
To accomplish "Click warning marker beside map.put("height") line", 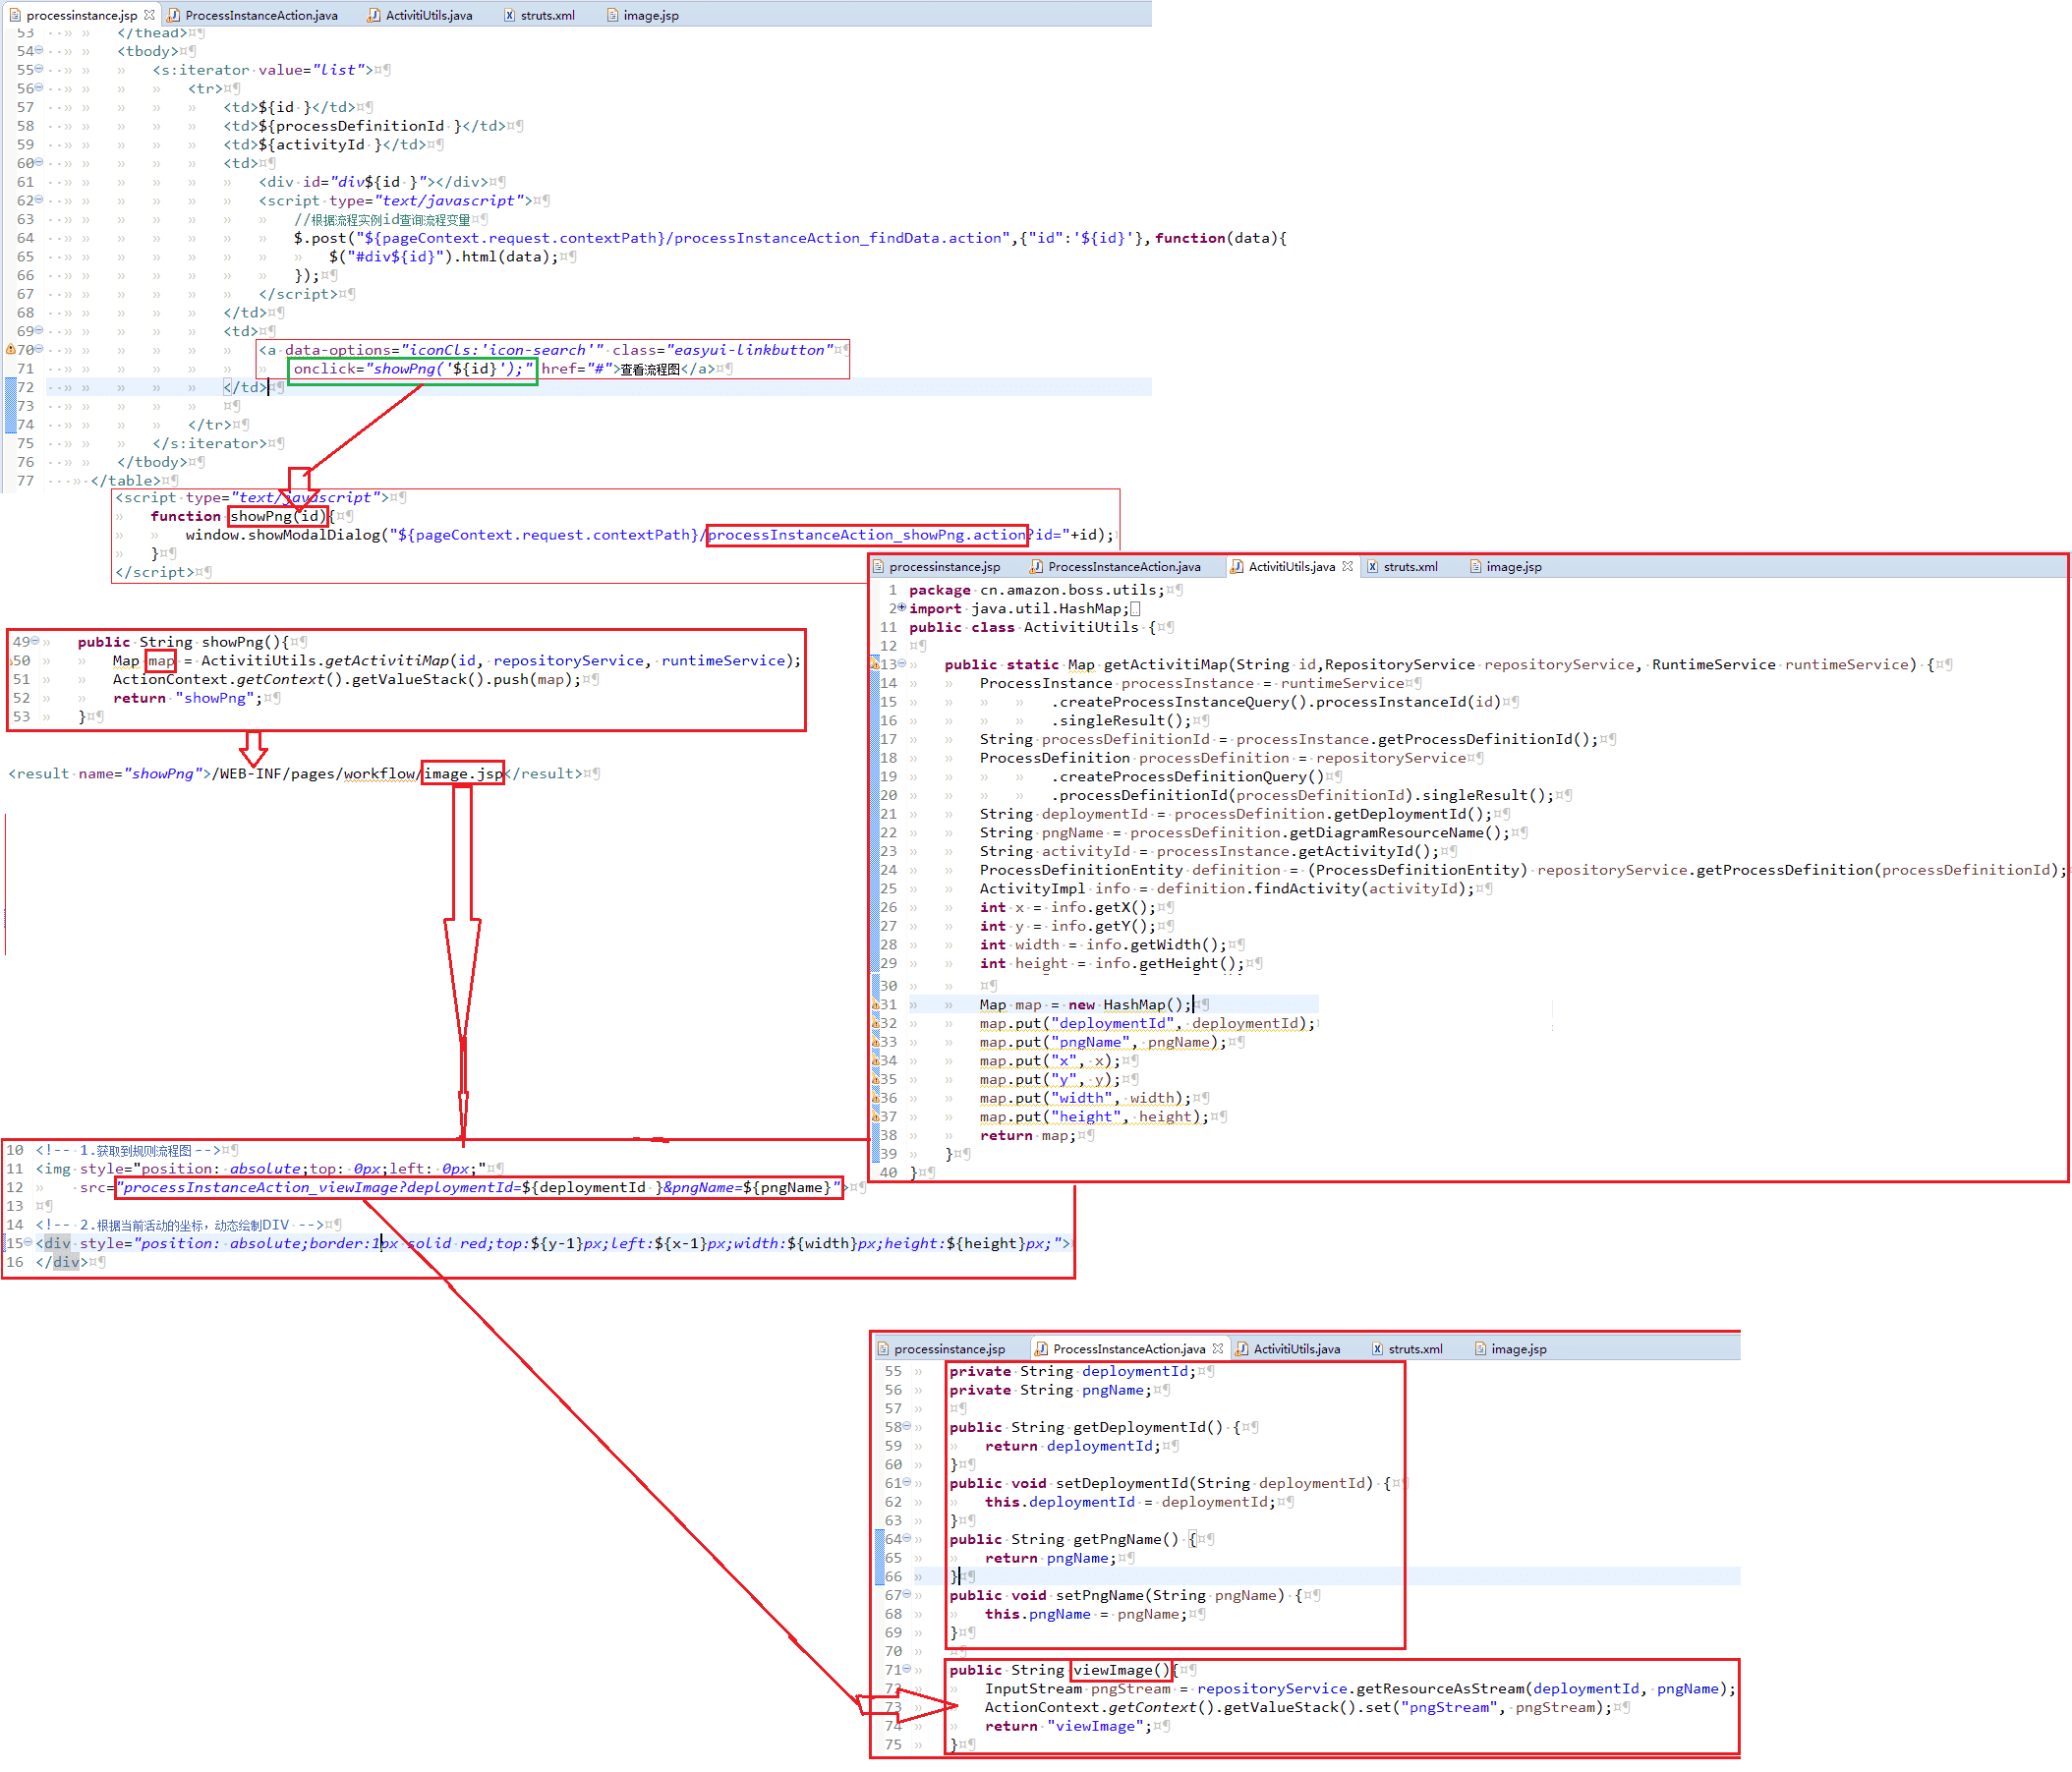I will tap(874, 1116).
